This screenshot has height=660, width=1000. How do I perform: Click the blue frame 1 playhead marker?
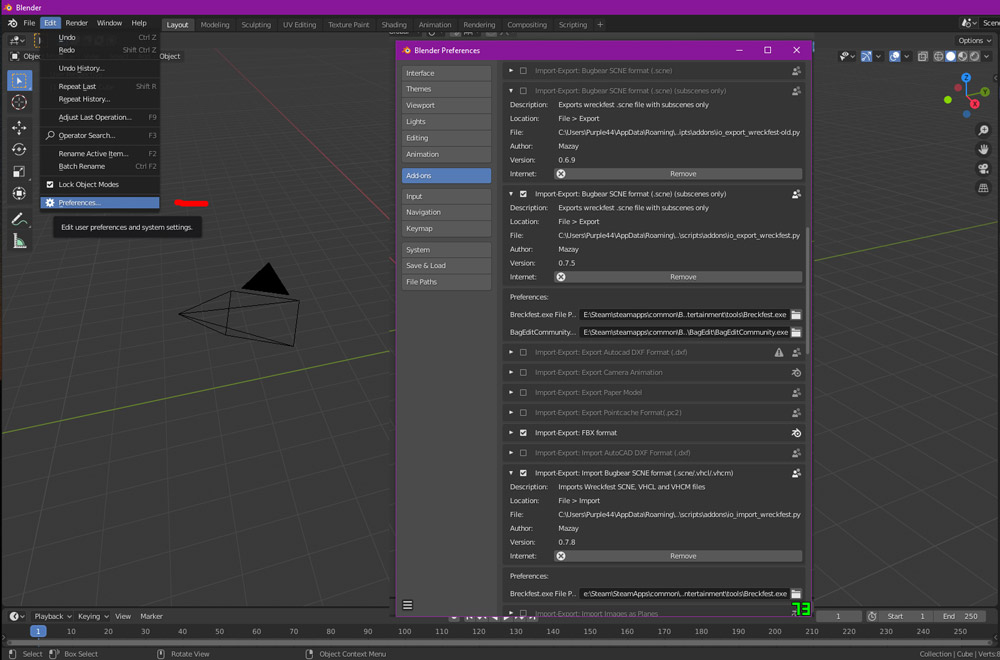[38, 631]
